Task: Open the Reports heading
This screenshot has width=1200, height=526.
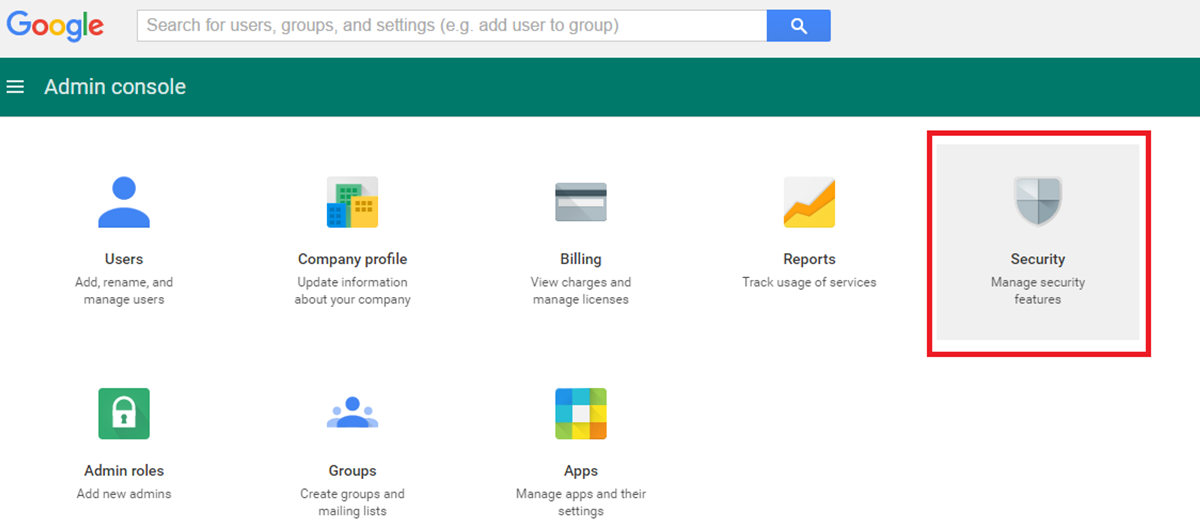Action: point(809,259)
